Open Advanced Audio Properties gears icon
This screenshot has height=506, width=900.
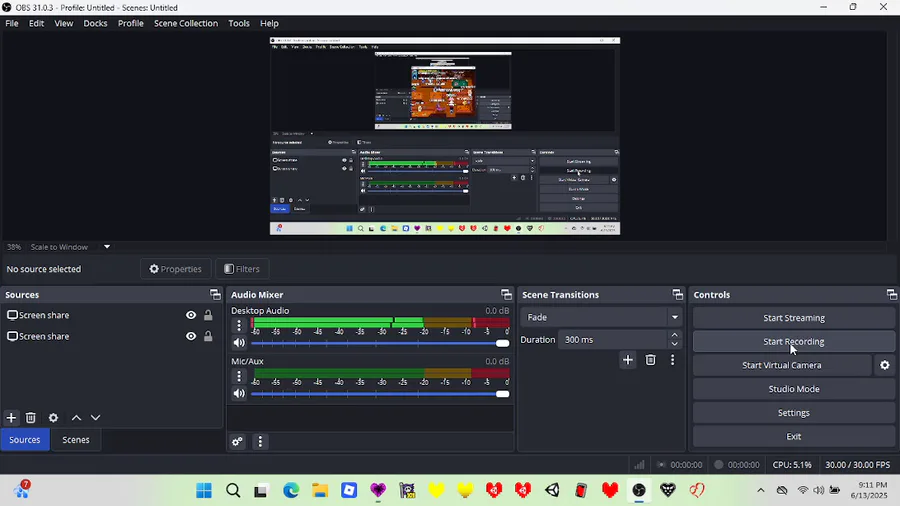237,441
